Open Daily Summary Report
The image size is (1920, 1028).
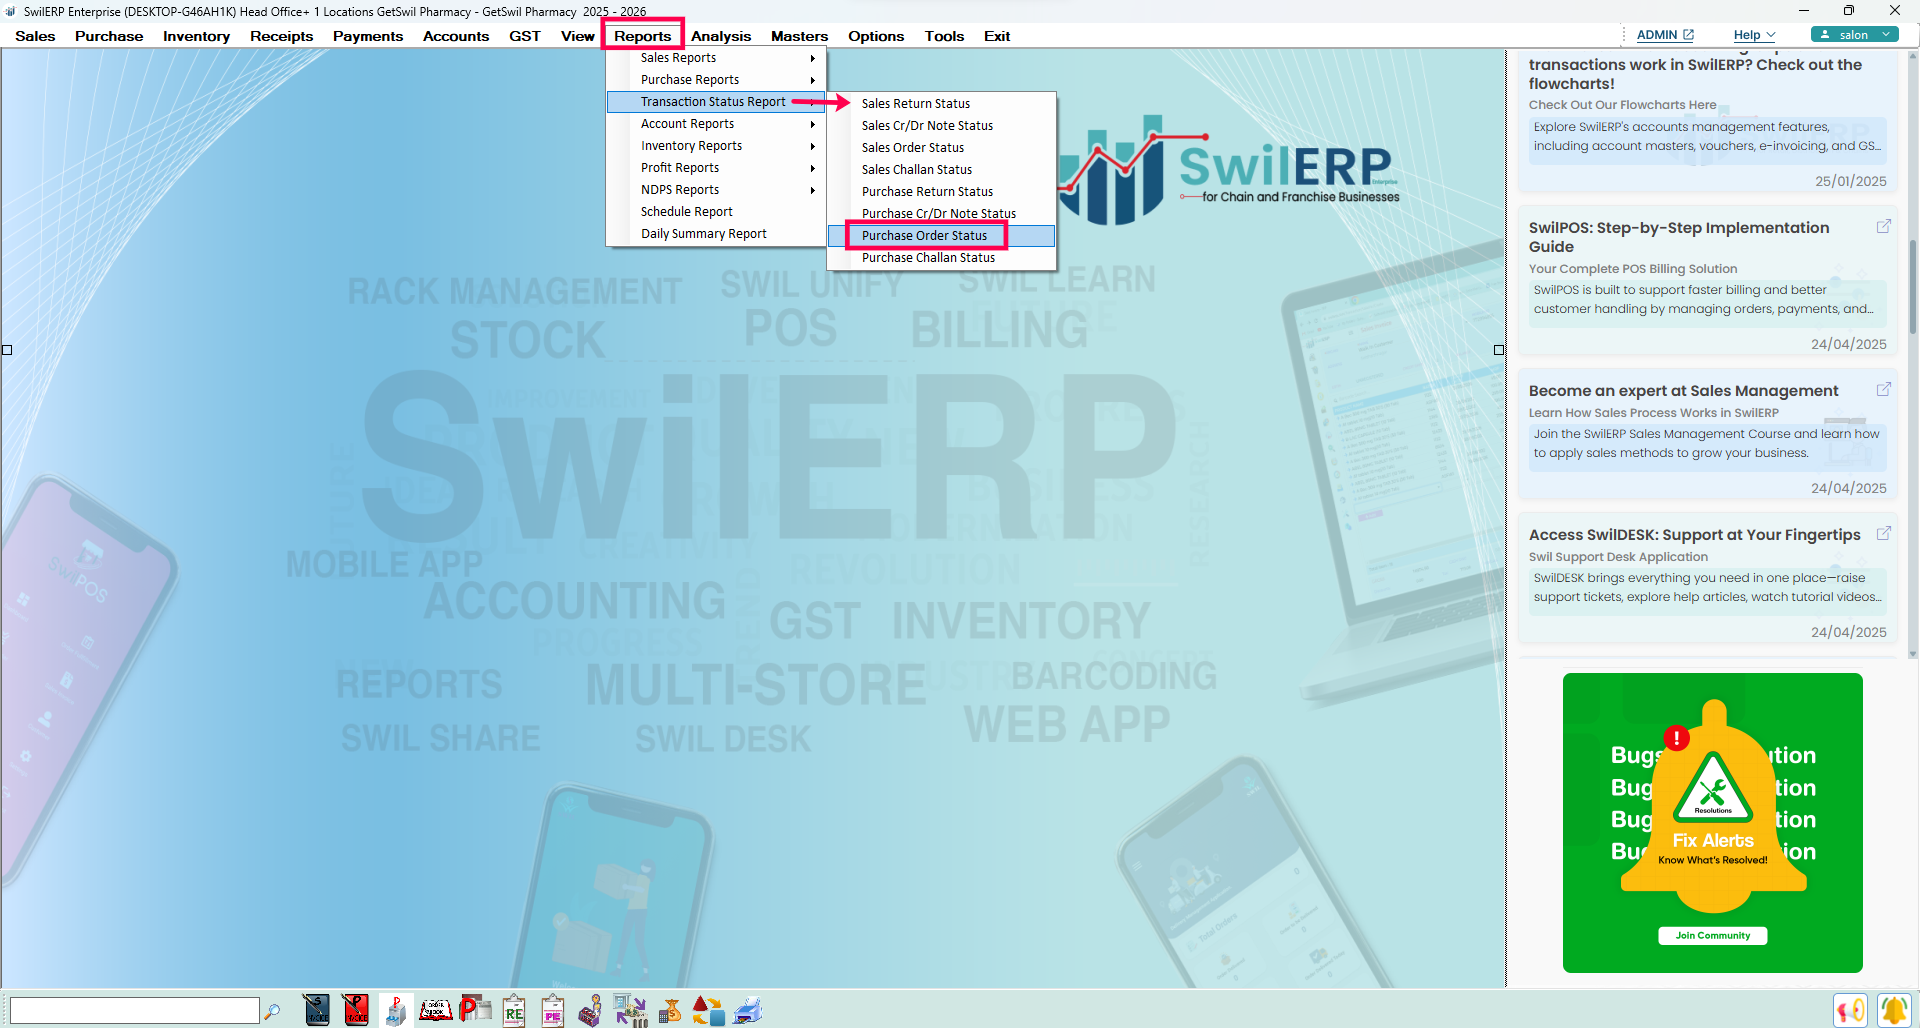(716, 234)
